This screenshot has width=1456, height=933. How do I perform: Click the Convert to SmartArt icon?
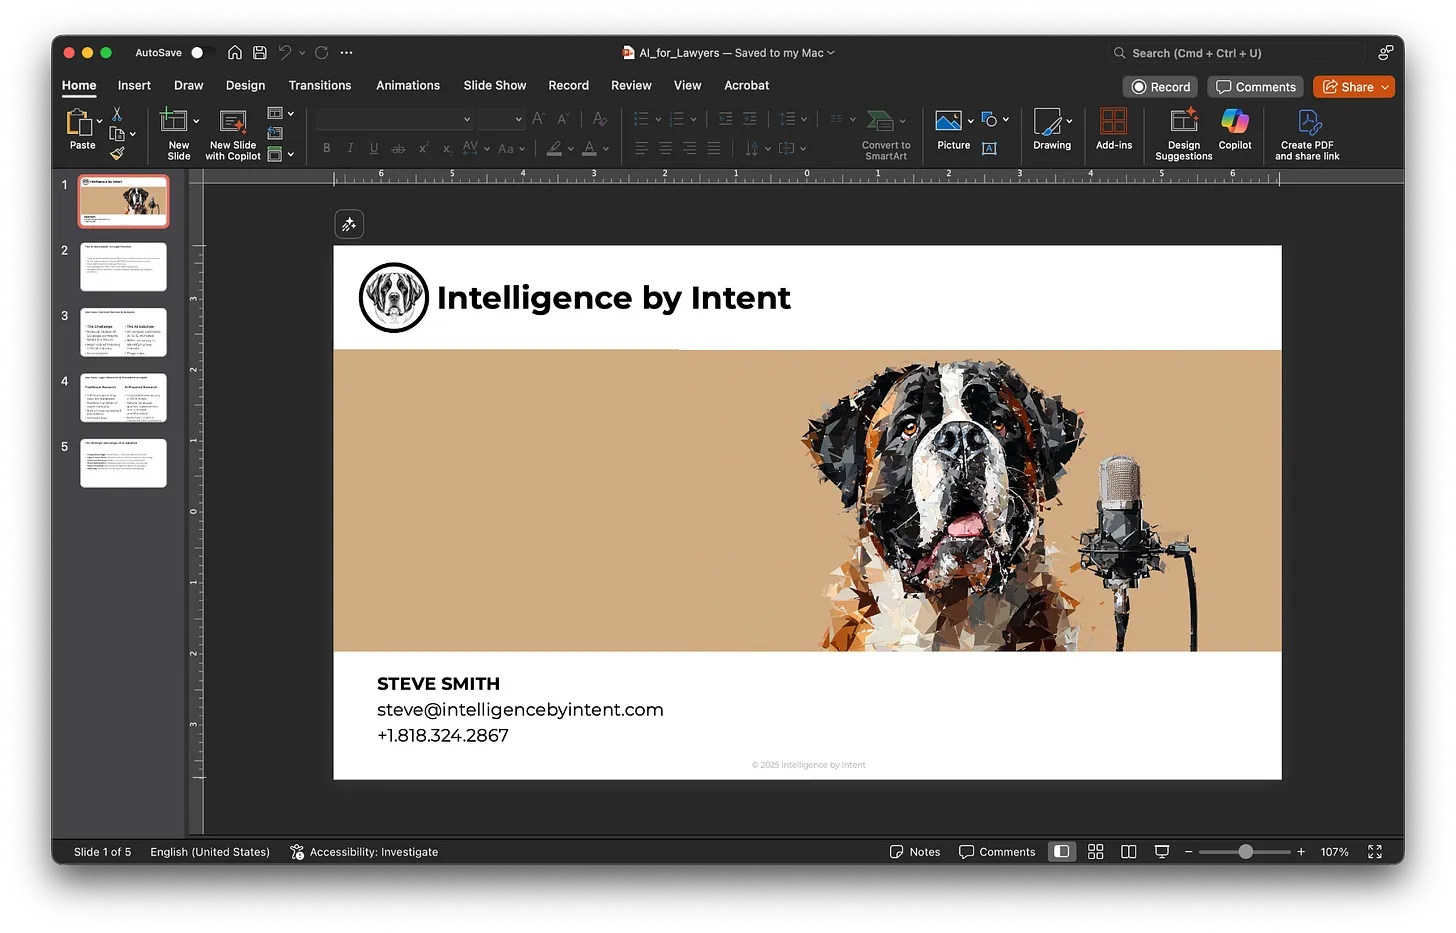click(880, 122)
